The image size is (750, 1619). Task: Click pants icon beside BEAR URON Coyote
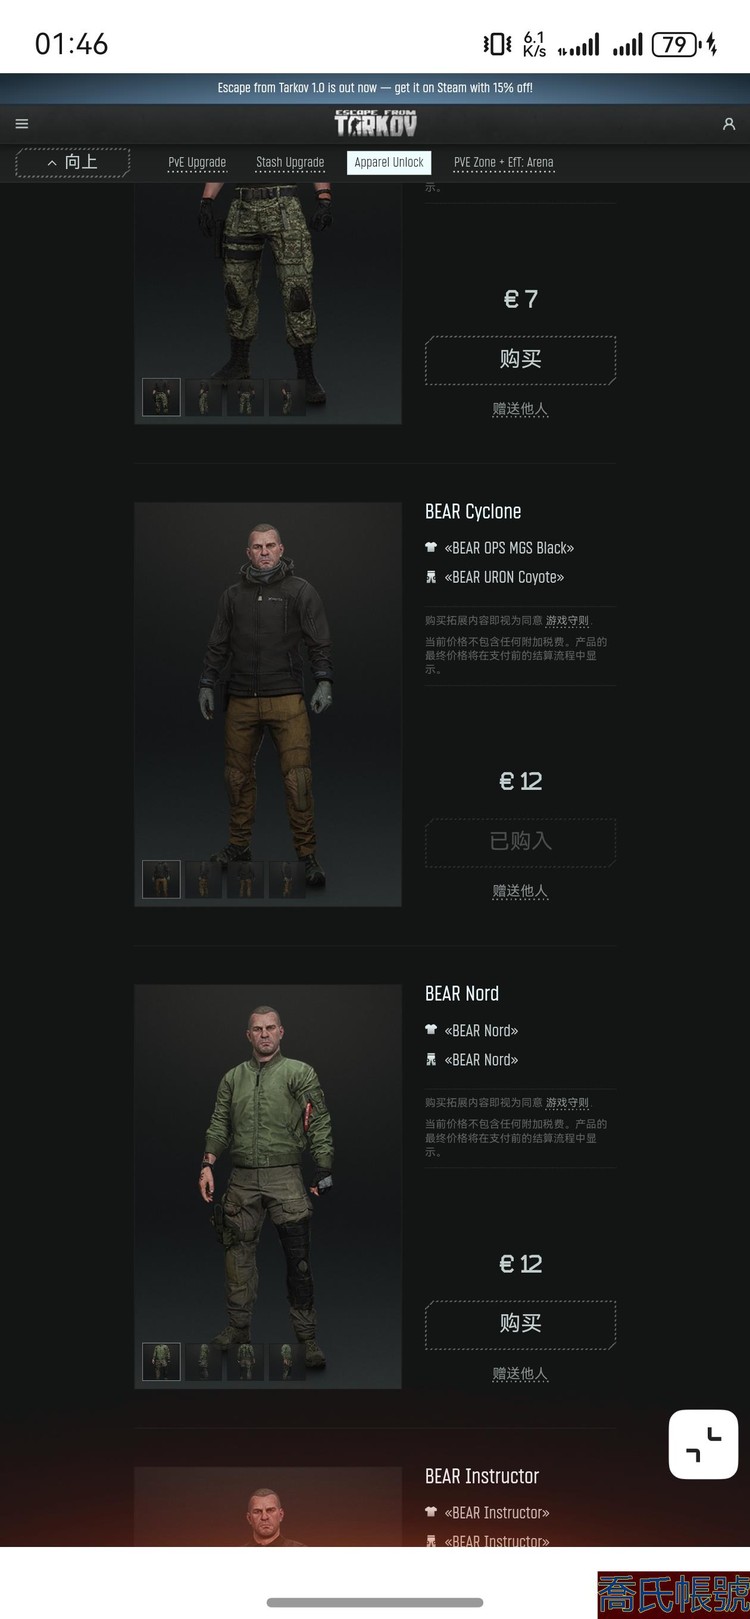pos(431,577)
